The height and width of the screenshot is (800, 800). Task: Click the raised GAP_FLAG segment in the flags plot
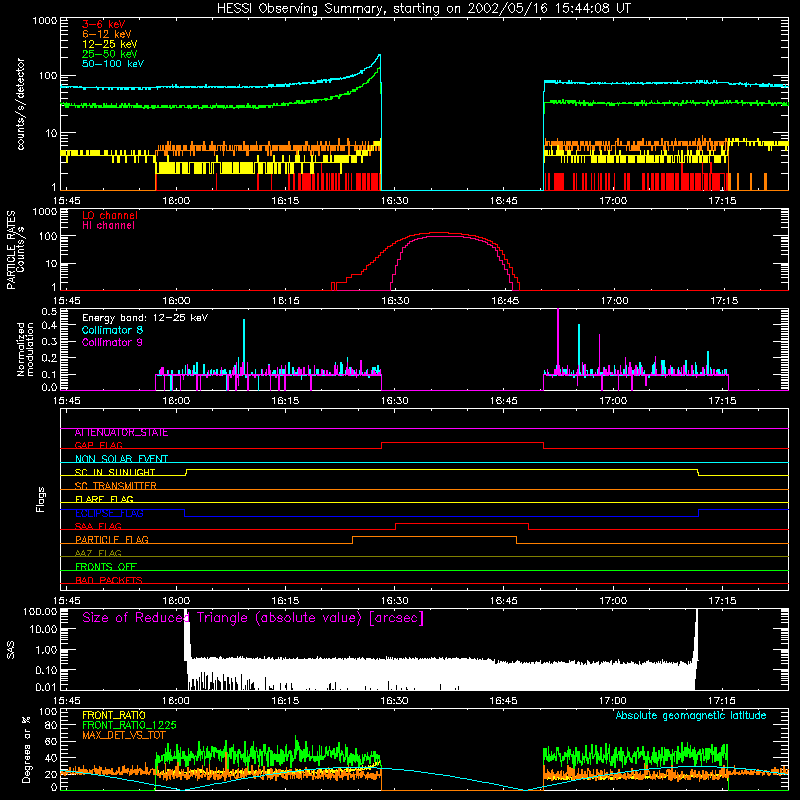[462, 443]
